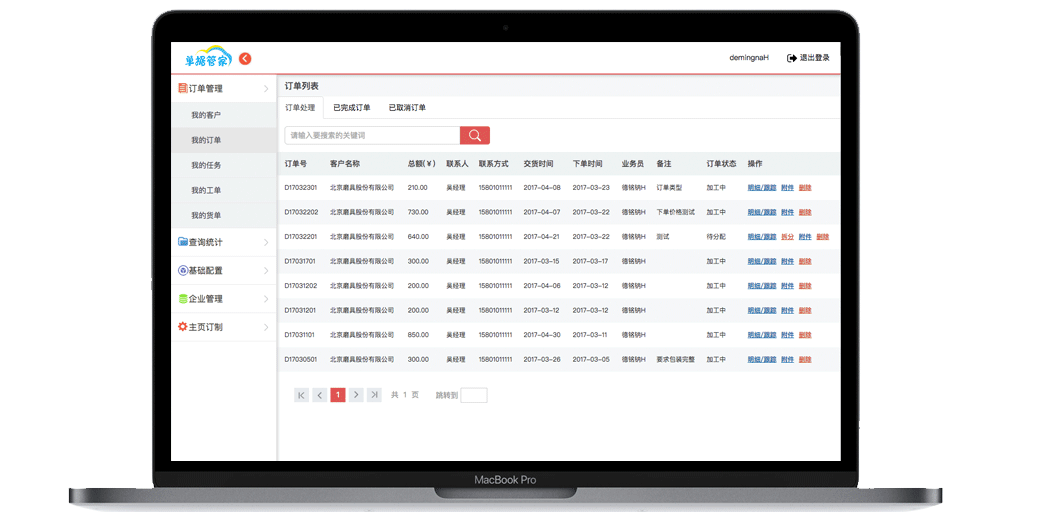Open 明细/跟踪 for order D17032202
The height and width of the screenshot is (531, 1046).
coord(762,212)
